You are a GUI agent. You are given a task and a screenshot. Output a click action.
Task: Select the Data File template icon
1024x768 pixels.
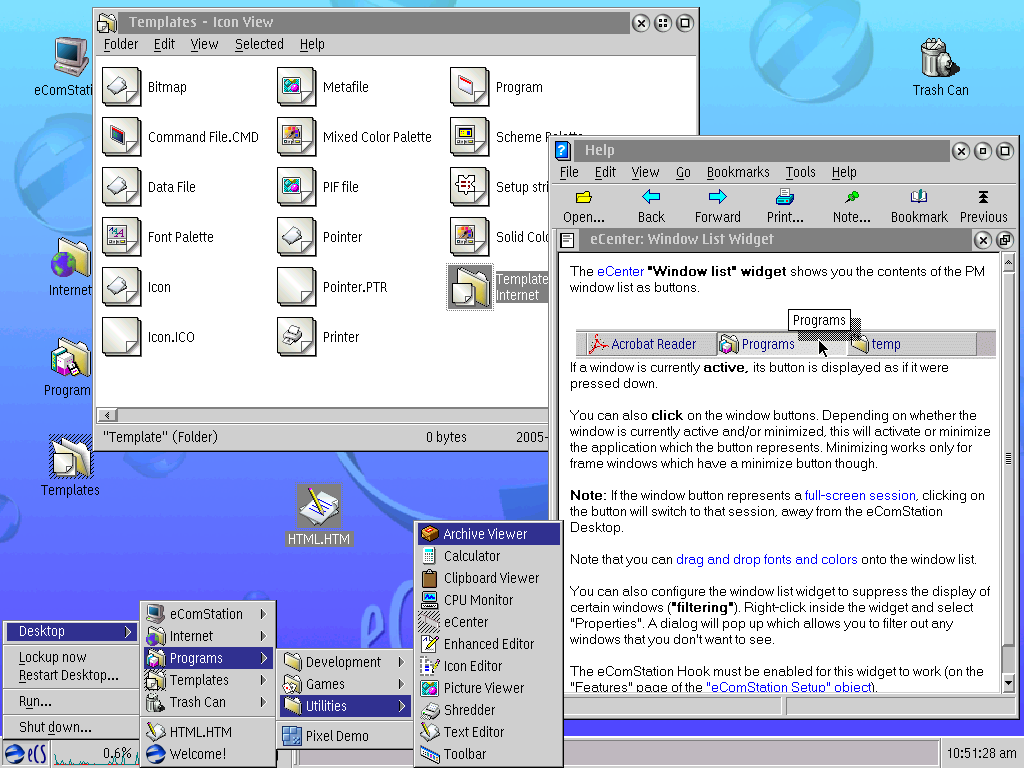pyautogui.click(x=121, y=187)
